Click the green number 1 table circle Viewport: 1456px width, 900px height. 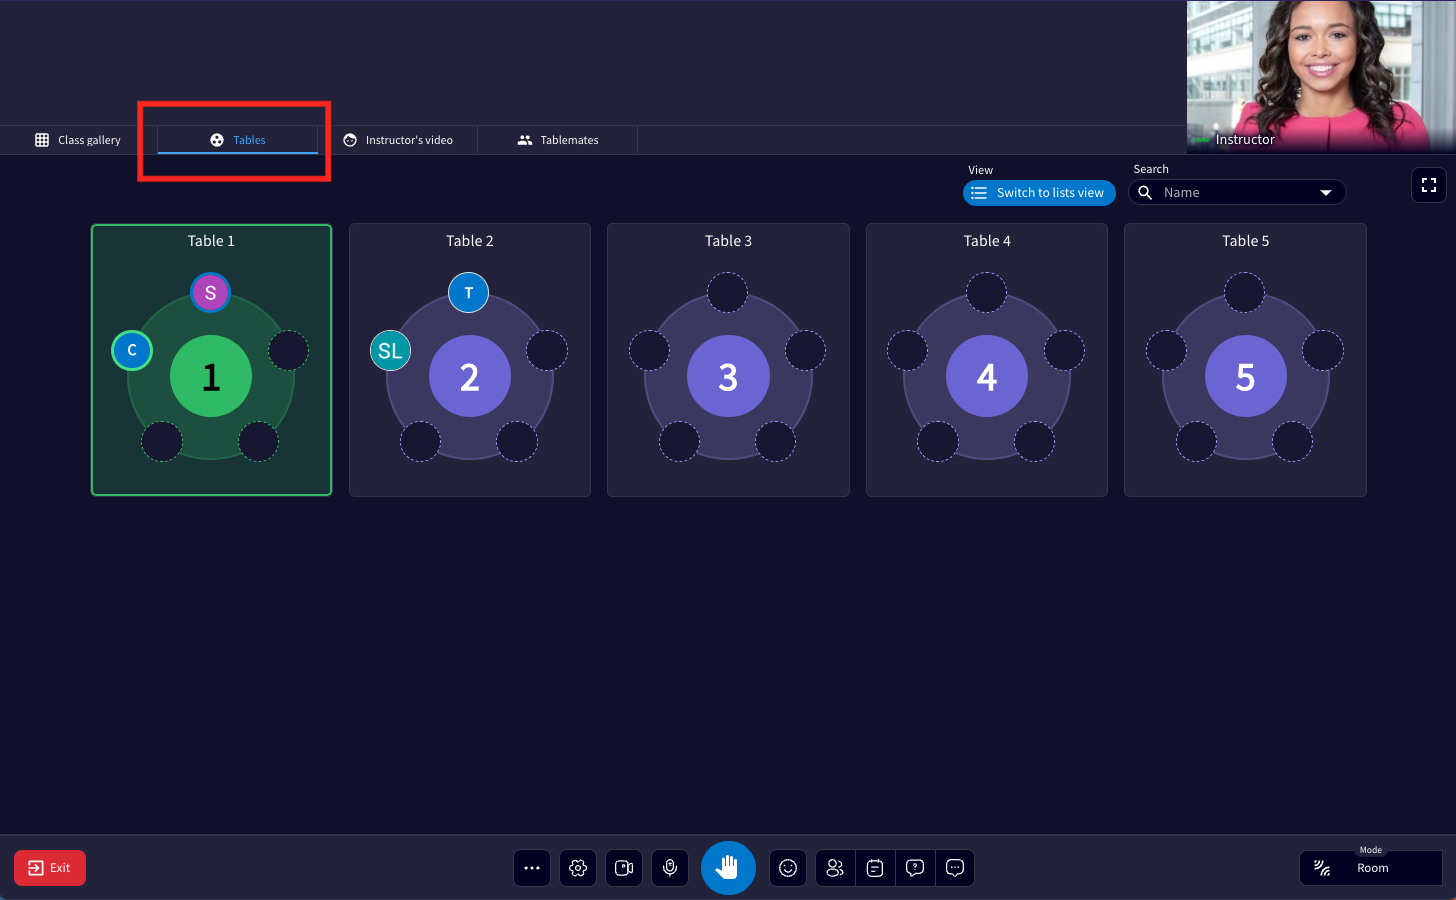(211, 376)
